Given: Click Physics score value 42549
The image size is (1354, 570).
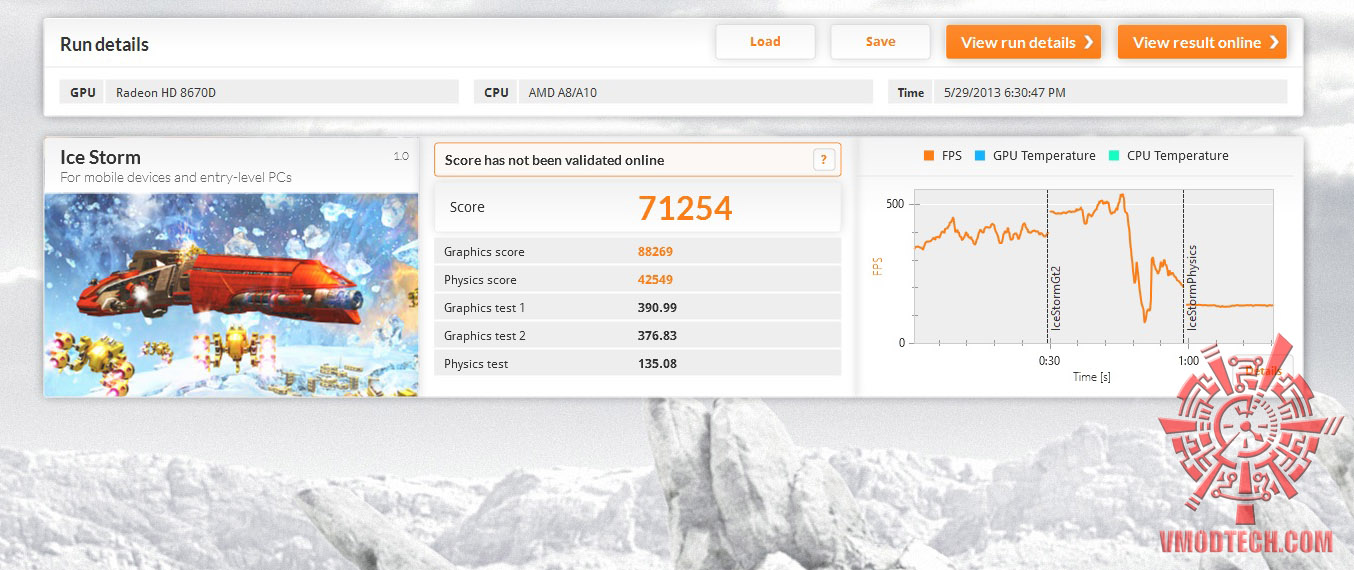Looking at the screenshot, I should click(x=656, y=280).
